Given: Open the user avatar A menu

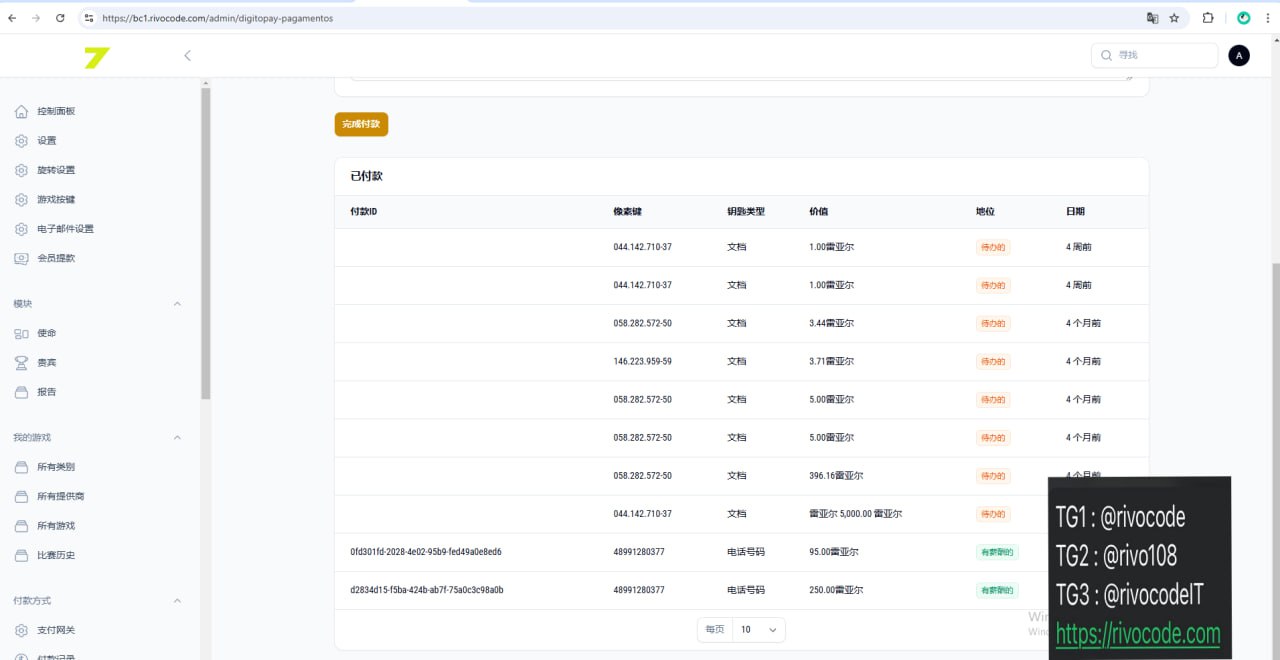Looking at the screenshot, I should (1239, 56).
